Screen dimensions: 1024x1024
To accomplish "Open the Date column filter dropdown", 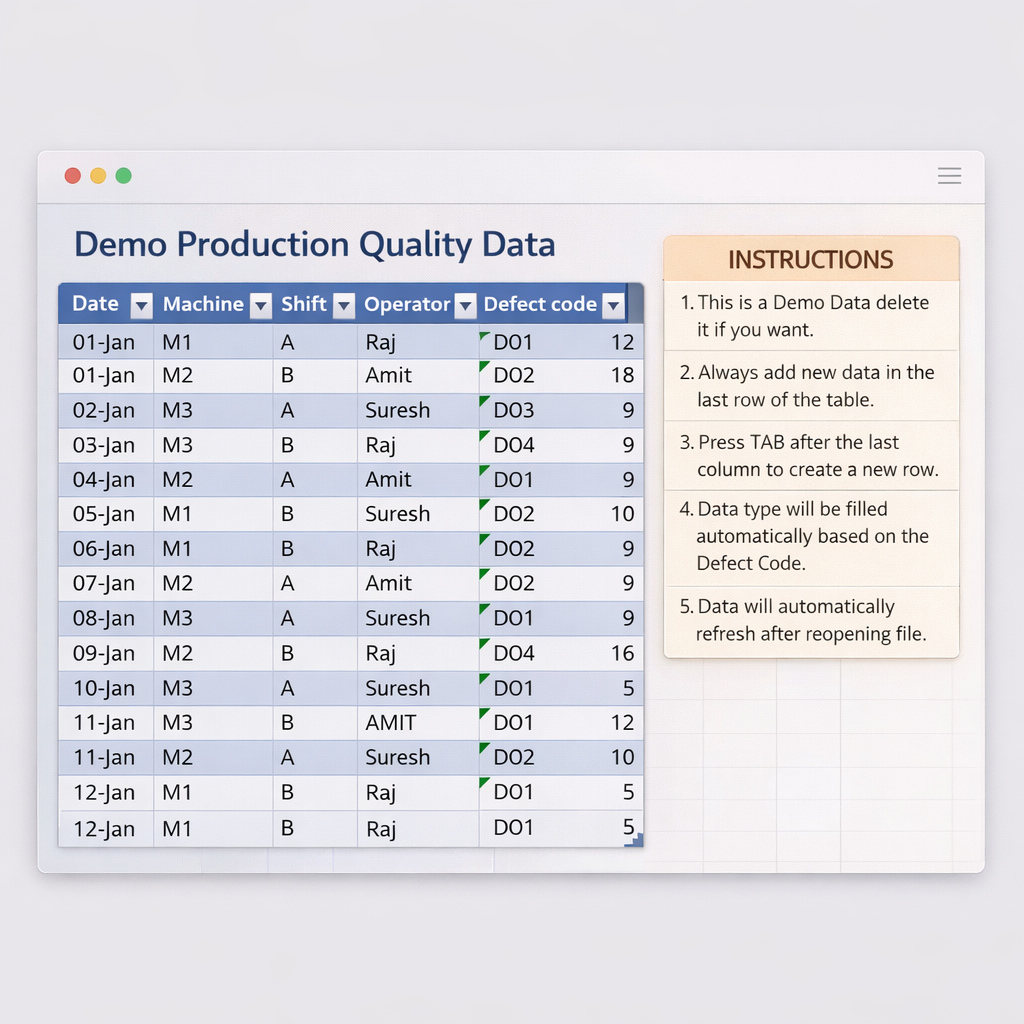I will click(x=141, y=305).
